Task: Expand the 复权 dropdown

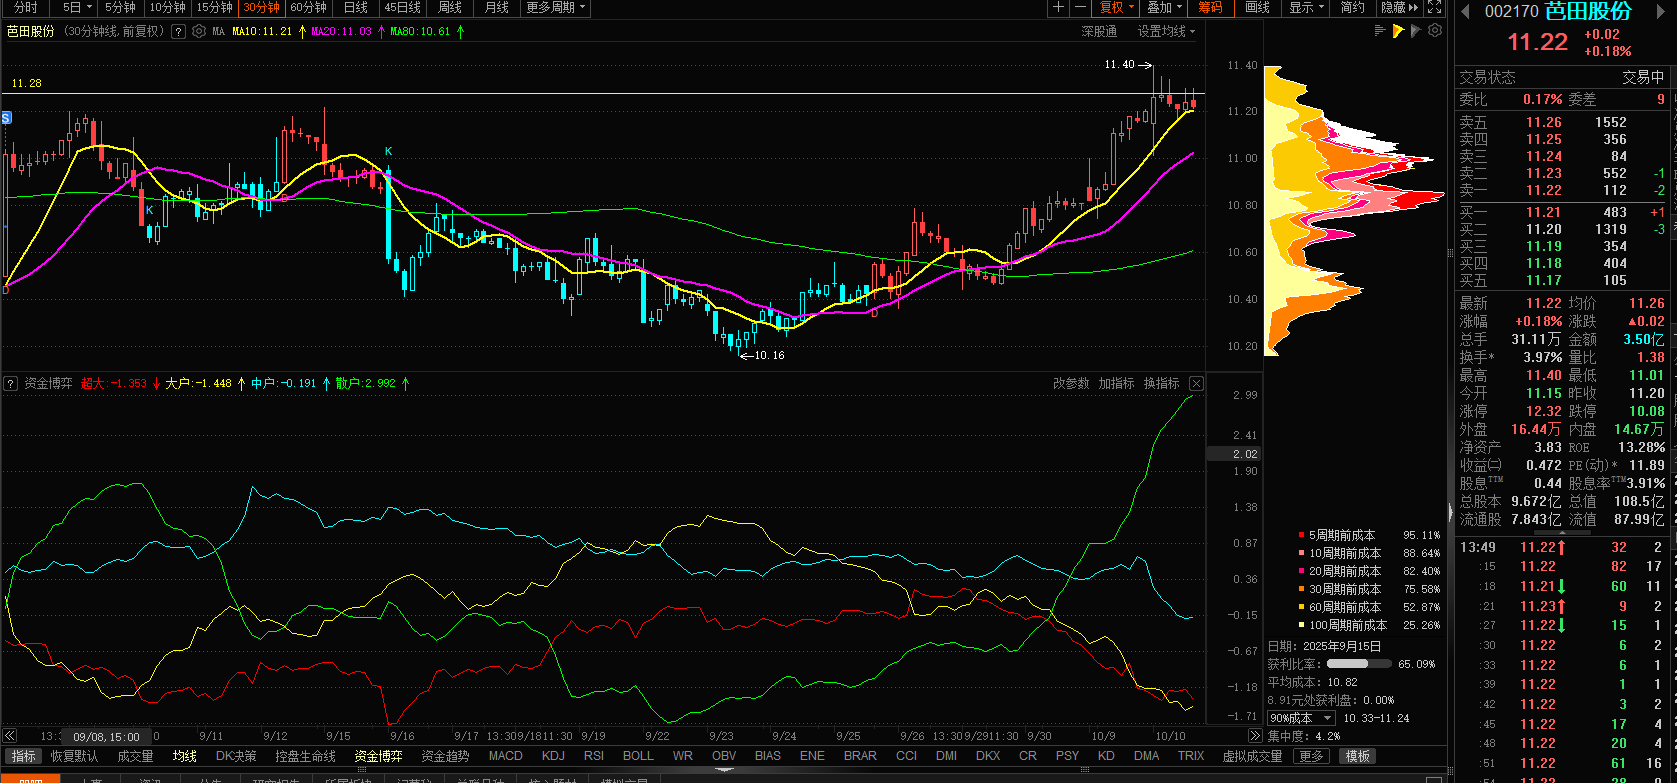Action: coord(1117,7)
